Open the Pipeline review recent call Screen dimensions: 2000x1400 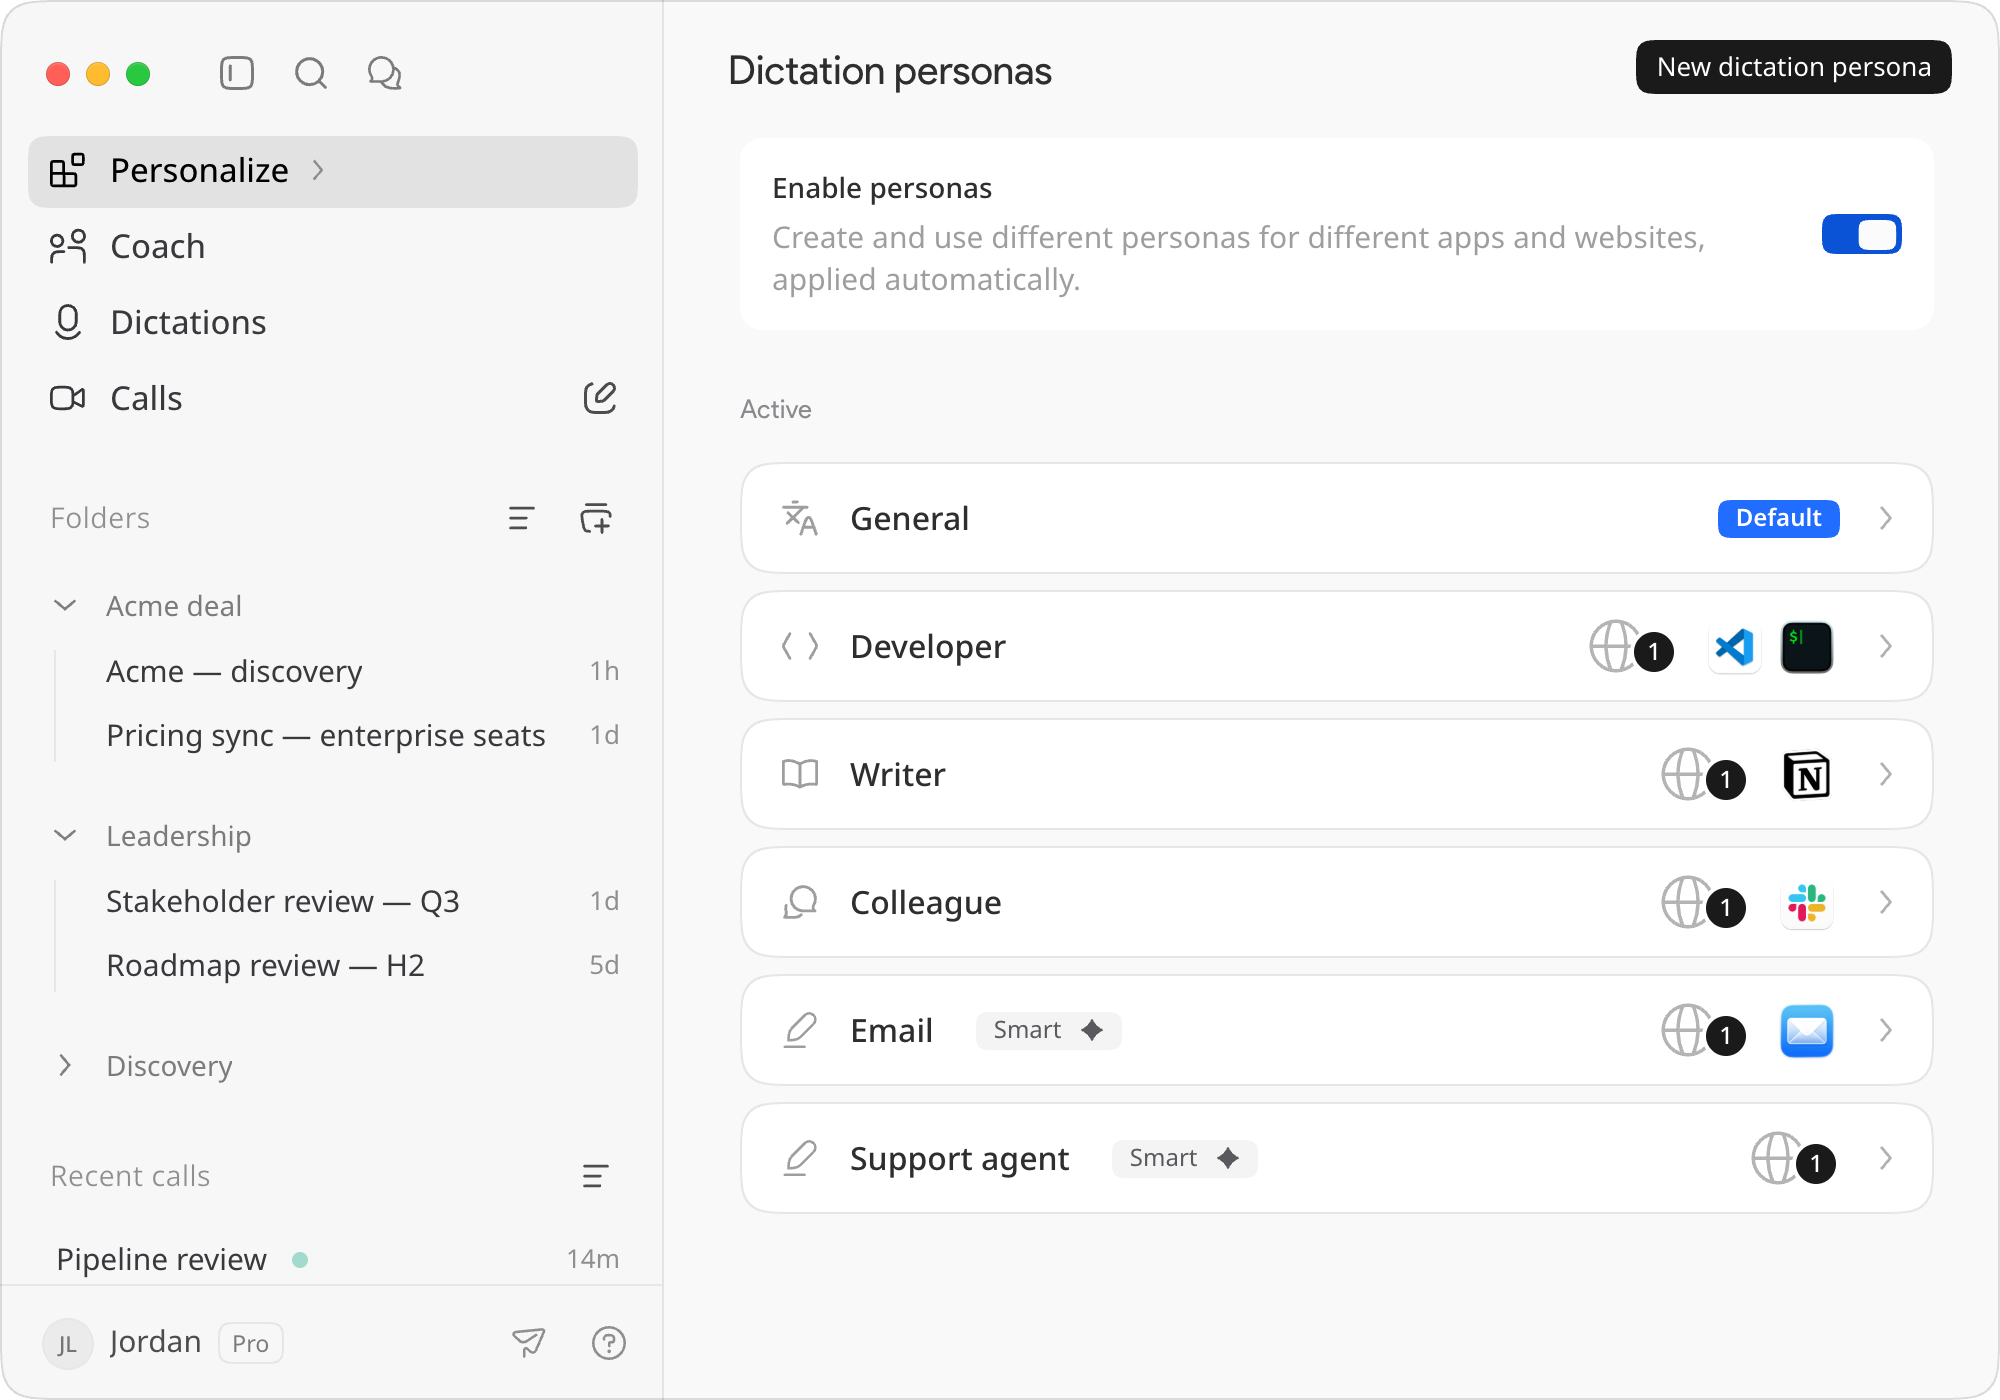(x=337, y=1259)
